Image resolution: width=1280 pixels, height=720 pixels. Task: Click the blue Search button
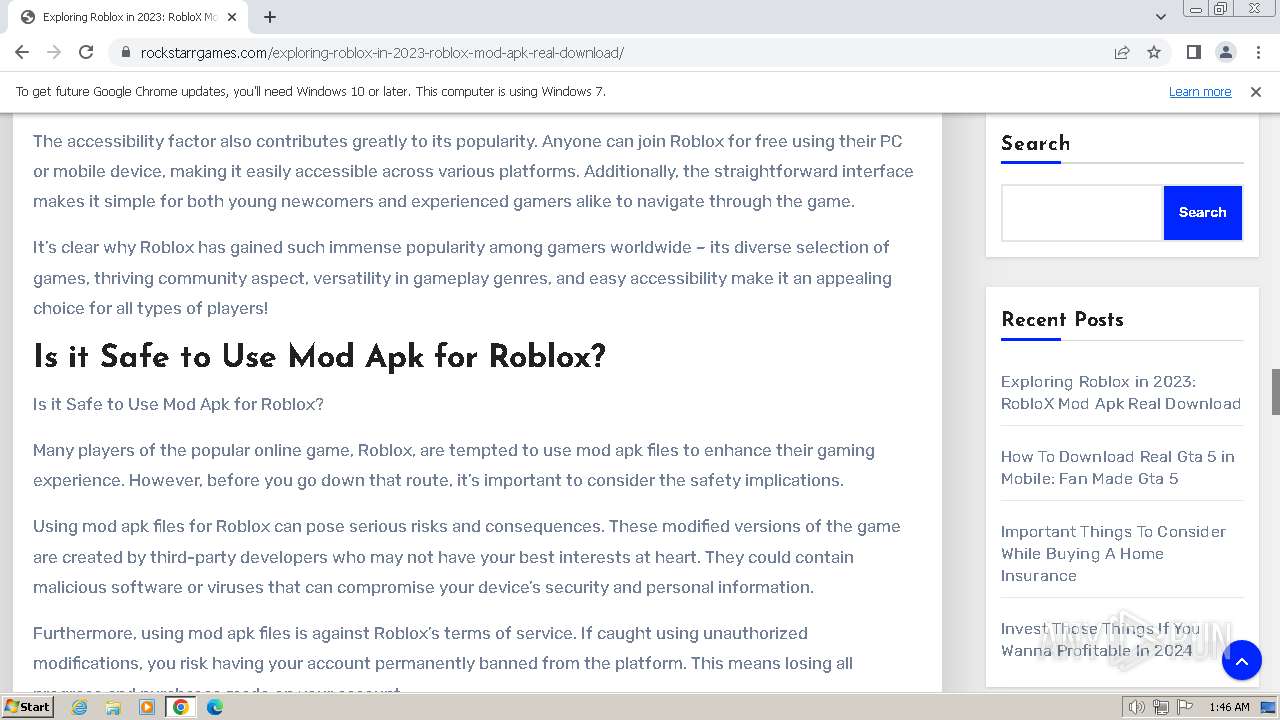[1202, 212]
